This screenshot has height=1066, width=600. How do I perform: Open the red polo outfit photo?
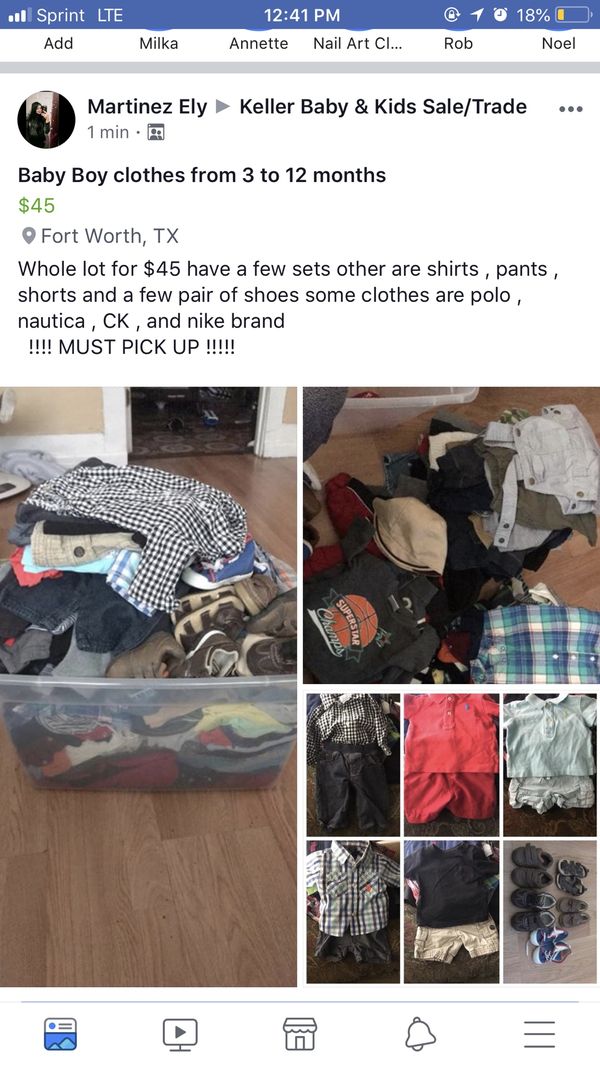pyautogui.click(x=451, y=765)
